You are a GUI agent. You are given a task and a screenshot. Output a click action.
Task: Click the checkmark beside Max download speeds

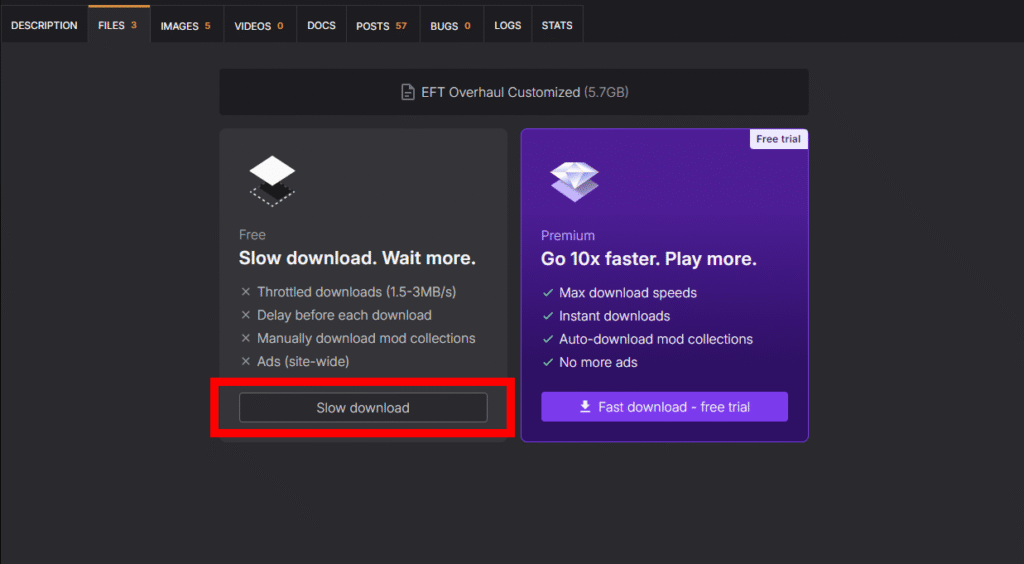547,293
